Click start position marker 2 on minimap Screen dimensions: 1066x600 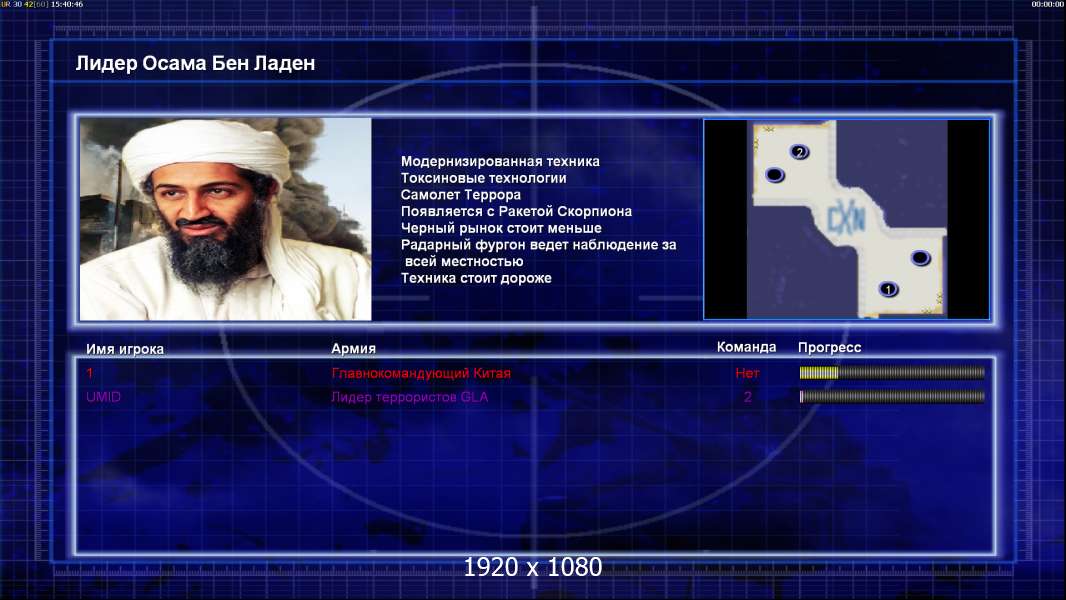[x=800, y=152]
